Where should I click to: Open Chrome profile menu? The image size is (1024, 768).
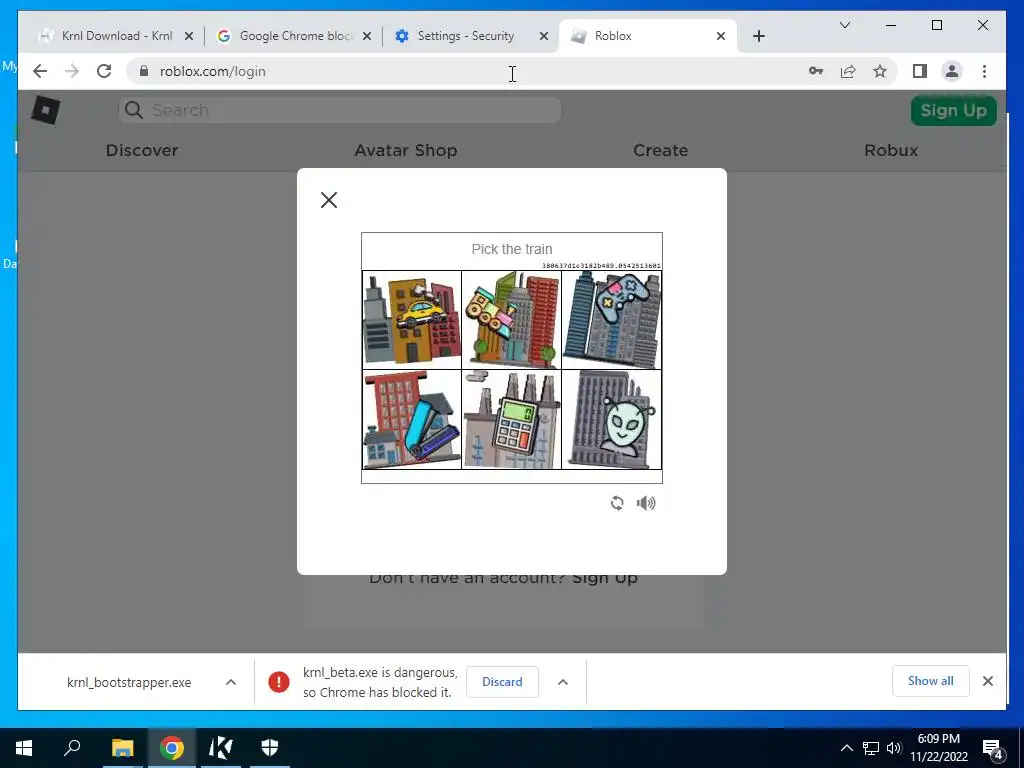(x=952, y=71)
